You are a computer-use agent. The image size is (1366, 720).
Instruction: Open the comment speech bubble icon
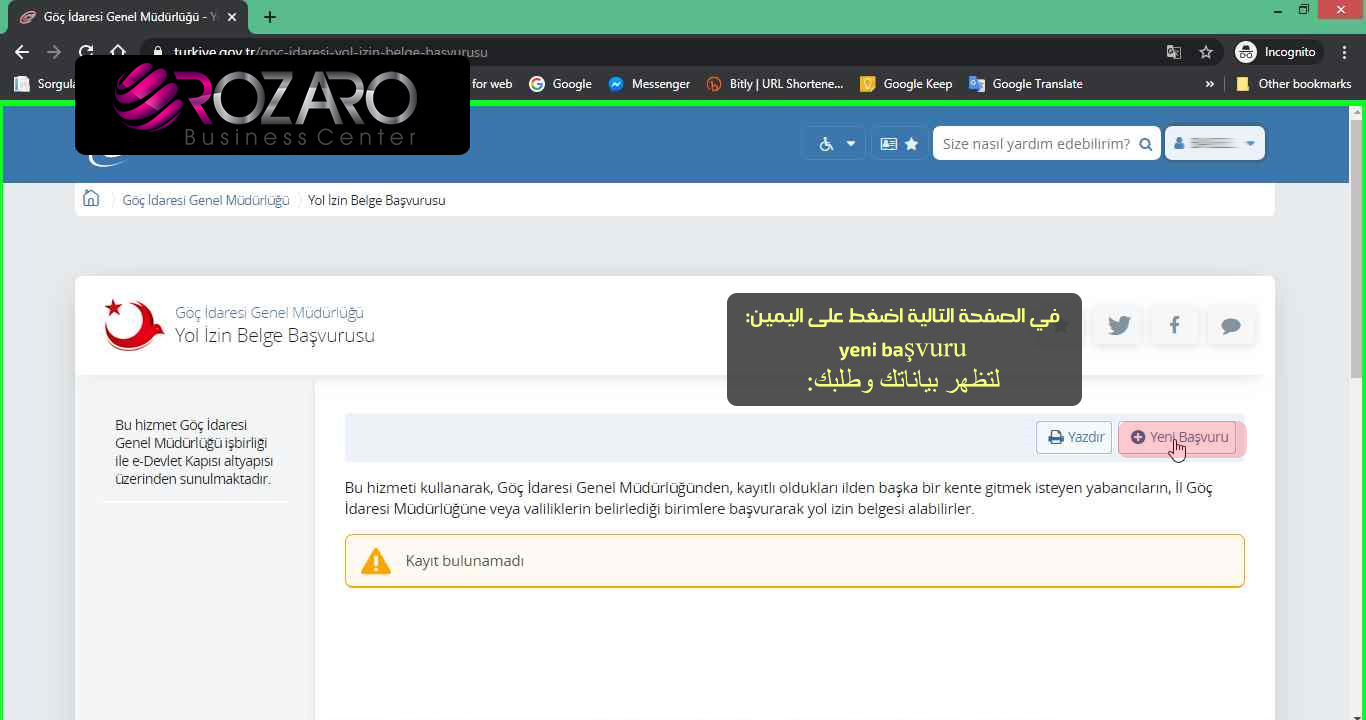click(x=1231, y=326)
